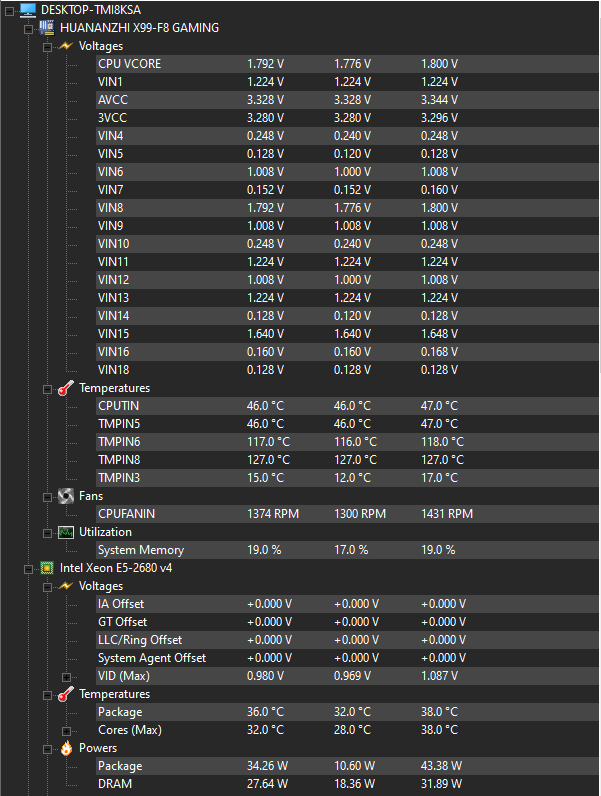Viewport: 601px width, 796px height.
Task: Select the System Memory utilization row
Action: coord(347,550)
